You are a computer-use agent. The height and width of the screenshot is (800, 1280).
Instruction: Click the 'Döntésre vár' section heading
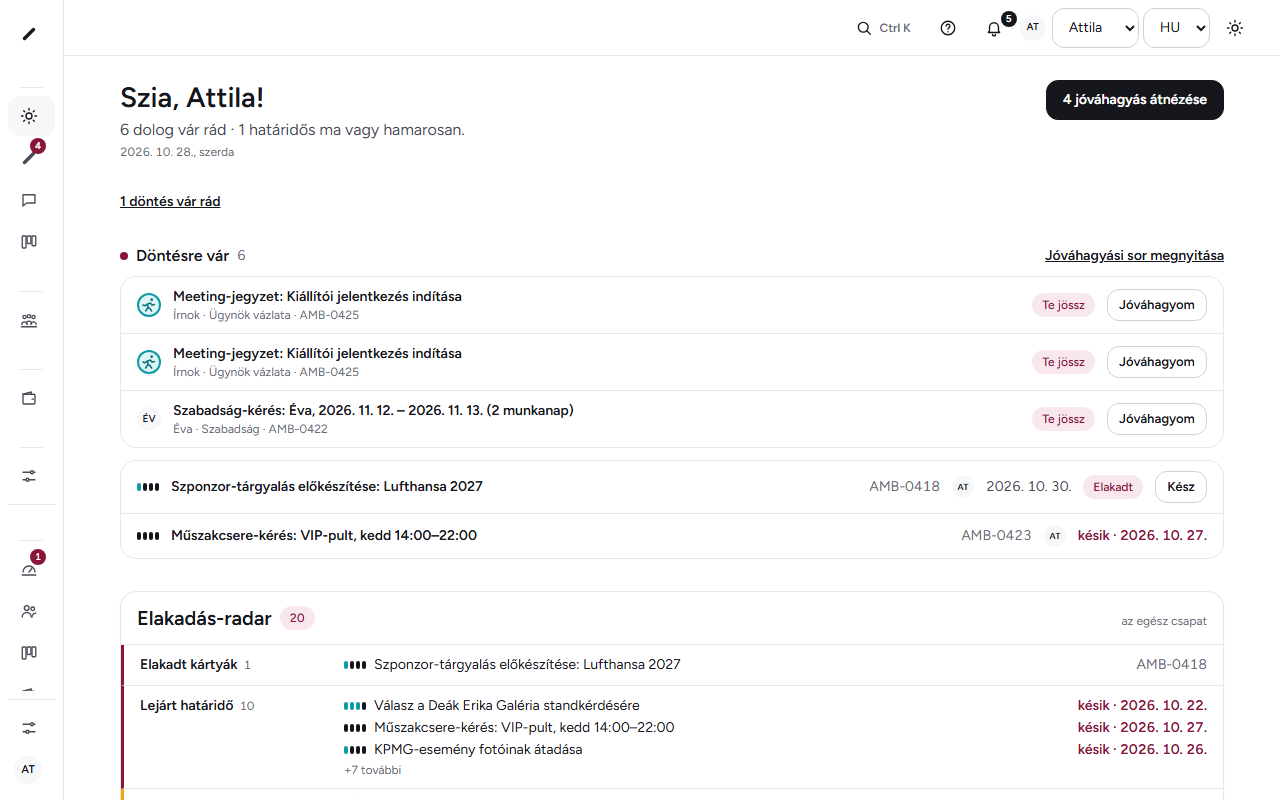click(182, 256)
